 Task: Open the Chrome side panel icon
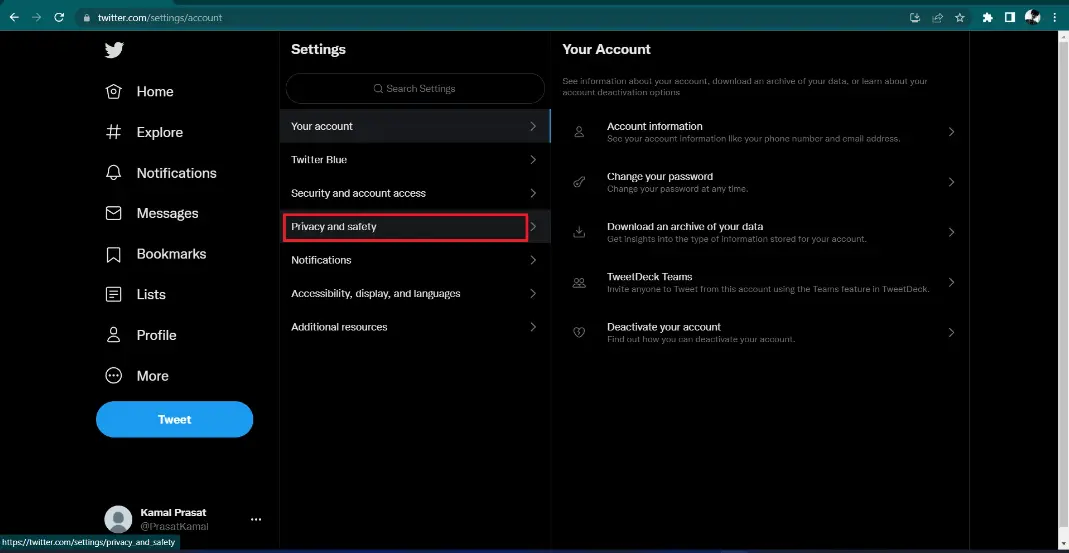1010,18
